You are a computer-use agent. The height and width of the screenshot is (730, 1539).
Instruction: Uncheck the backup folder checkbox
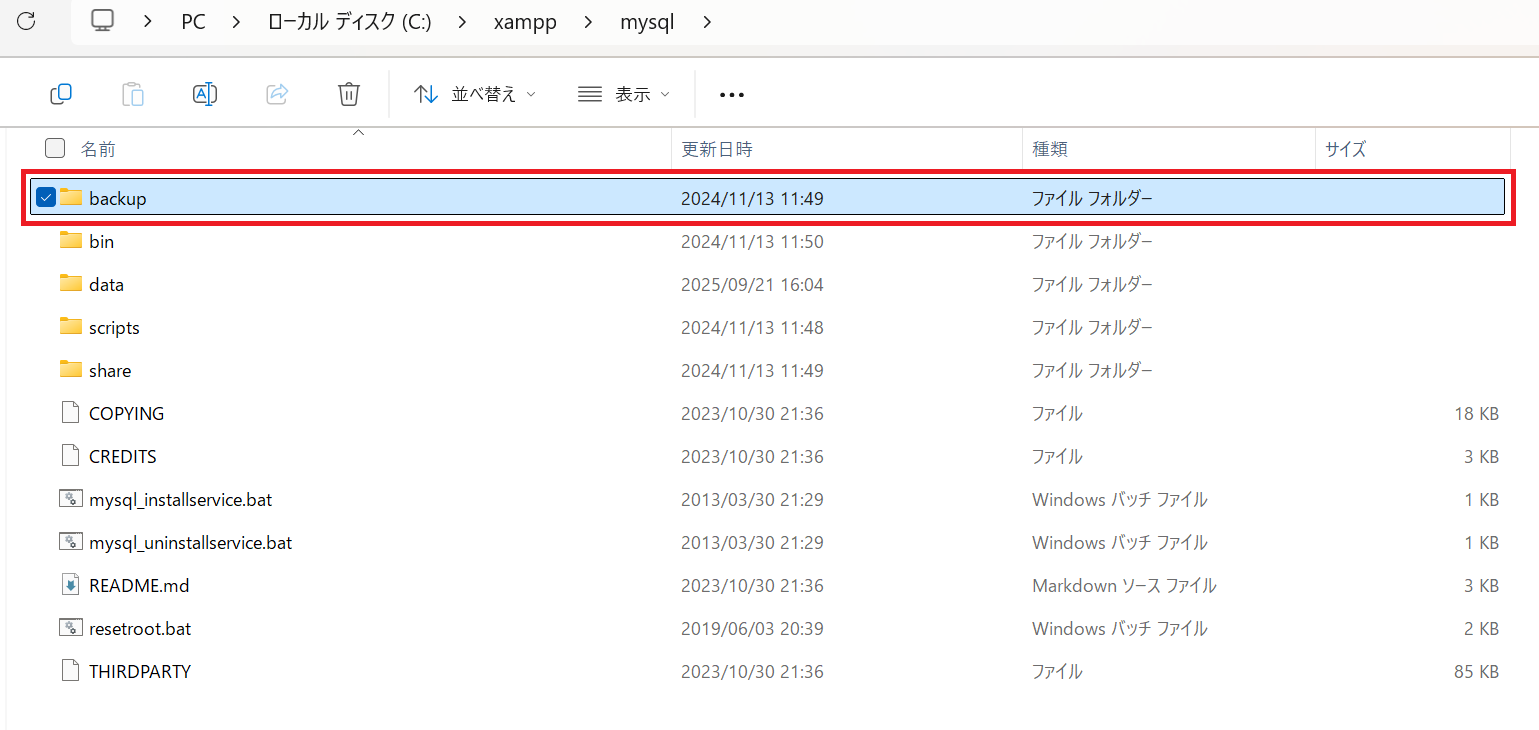46,197
